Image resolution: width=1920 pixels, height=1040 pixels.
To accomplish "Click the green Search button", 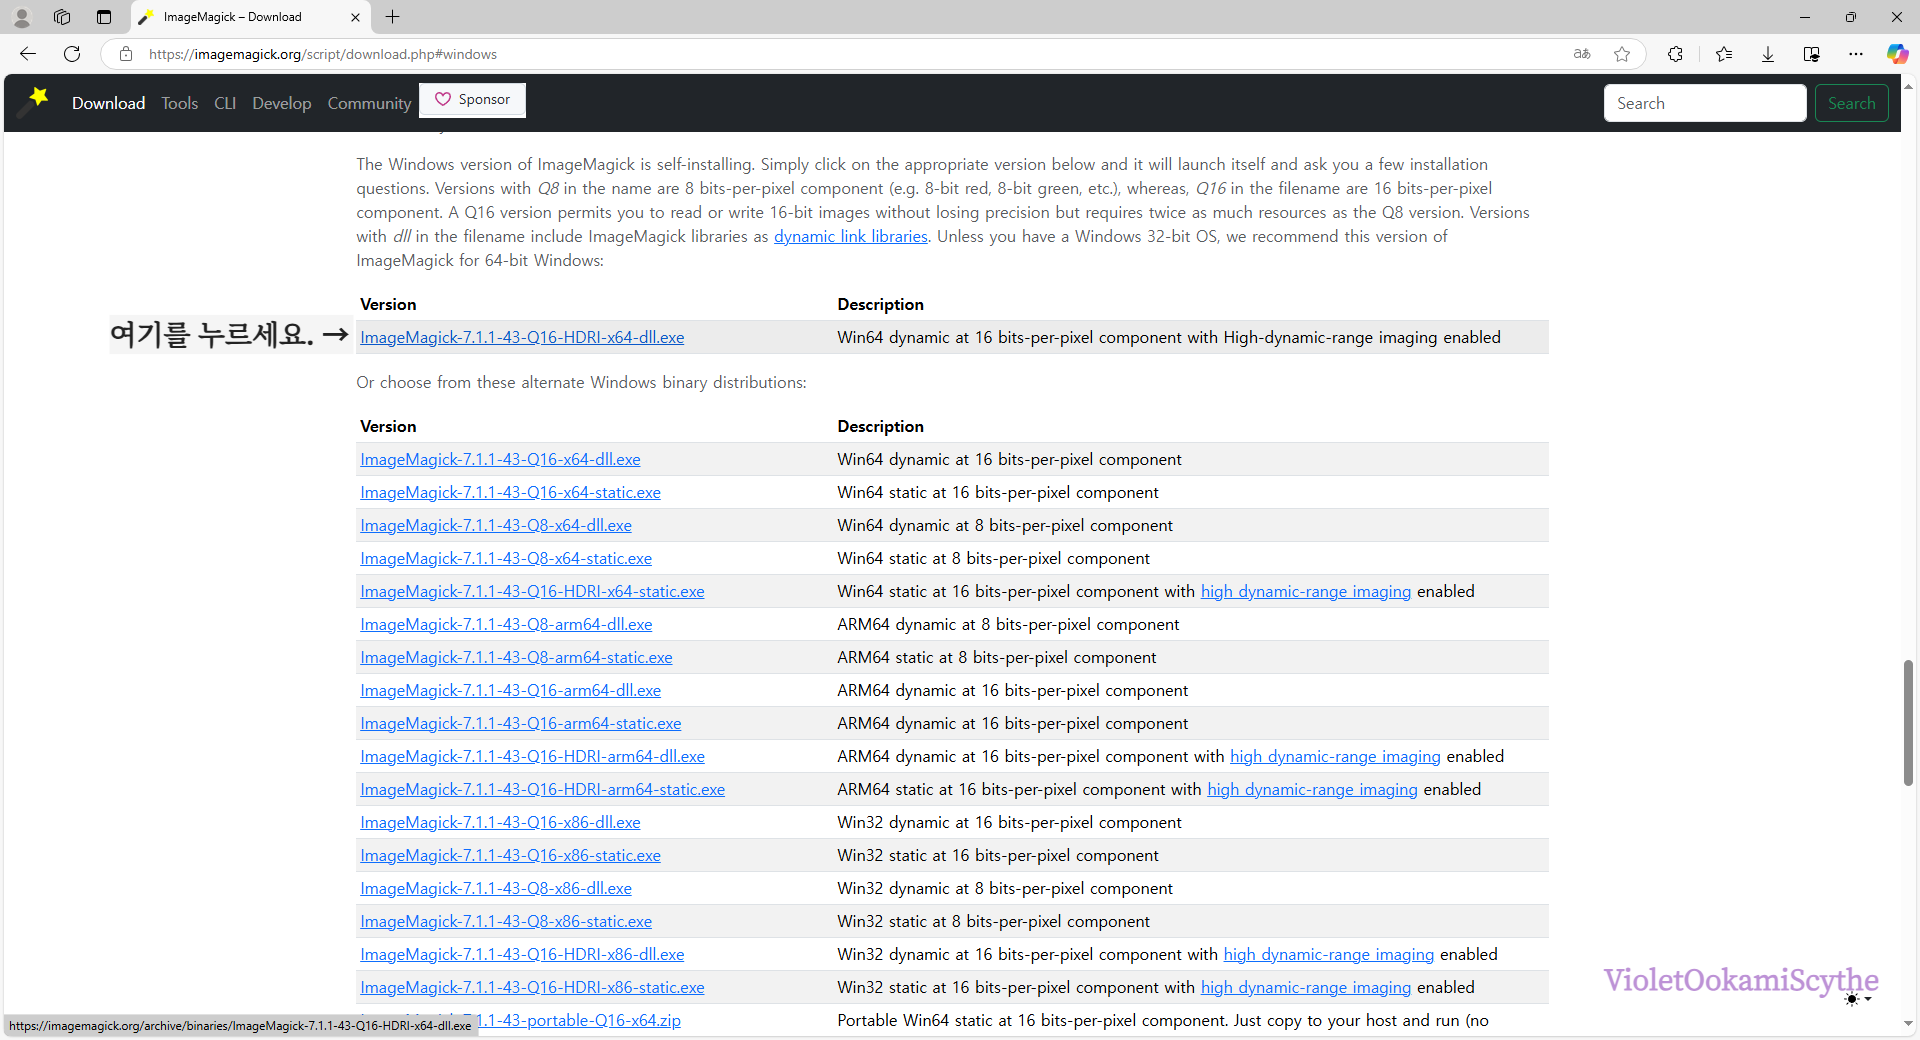I will pyautogui.click(x=1851, y=103).
